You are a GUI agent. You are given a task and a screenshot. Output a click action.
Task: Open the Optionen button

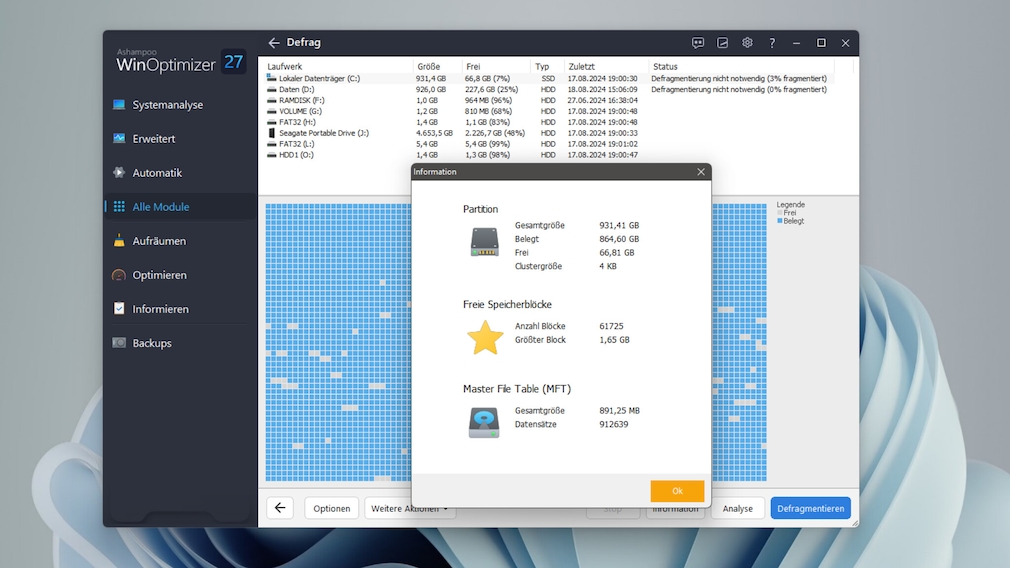(x=332, y=508)
